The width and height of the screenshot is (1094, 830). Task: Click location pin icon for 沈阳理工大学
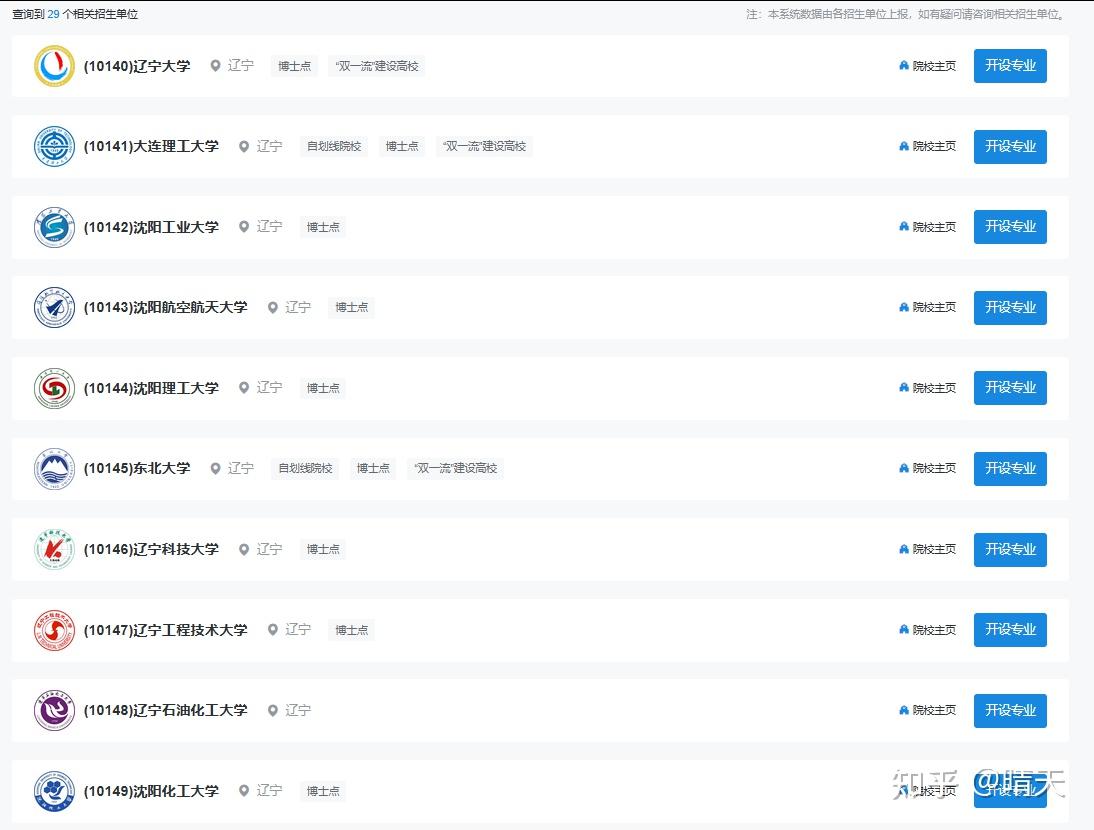pyautogui.click(x=244, y=388)
